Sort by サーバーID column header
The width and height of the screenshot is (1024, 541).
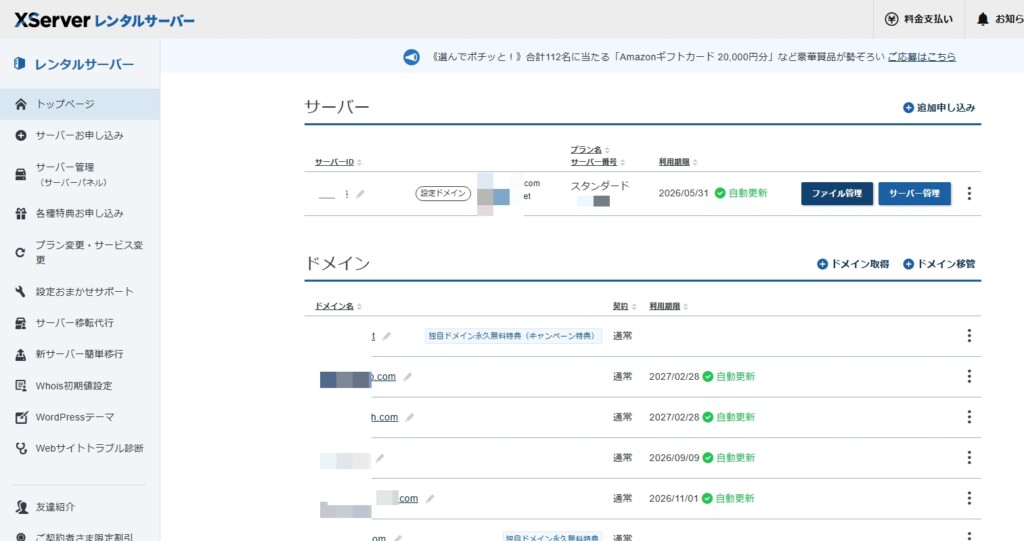point(338,162)
